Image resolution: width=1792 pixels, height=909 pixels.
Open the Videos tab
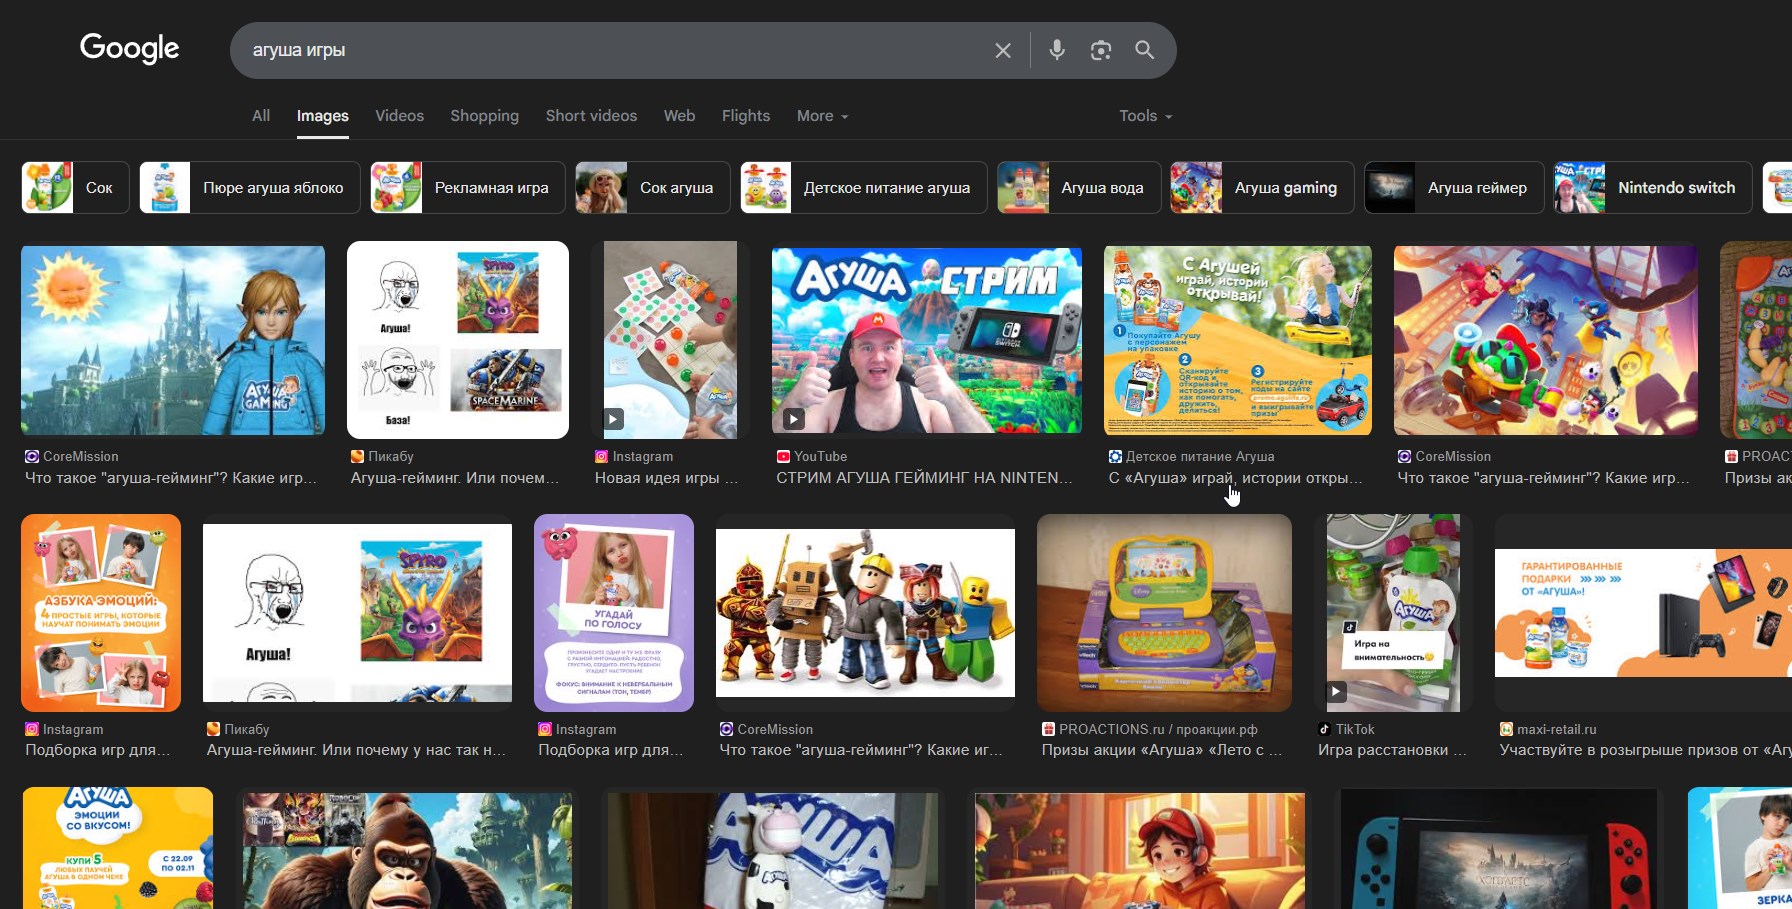pos(399,116)
